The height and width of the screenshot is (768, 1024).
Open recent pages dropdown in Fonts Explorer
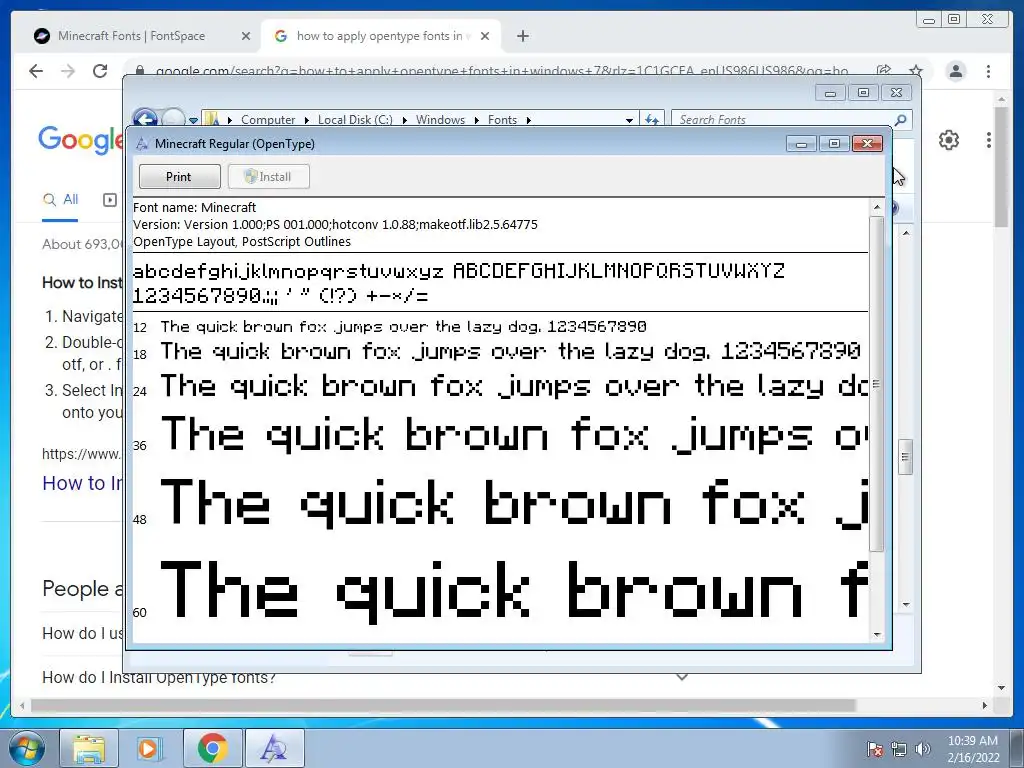[x=193, y=120]
